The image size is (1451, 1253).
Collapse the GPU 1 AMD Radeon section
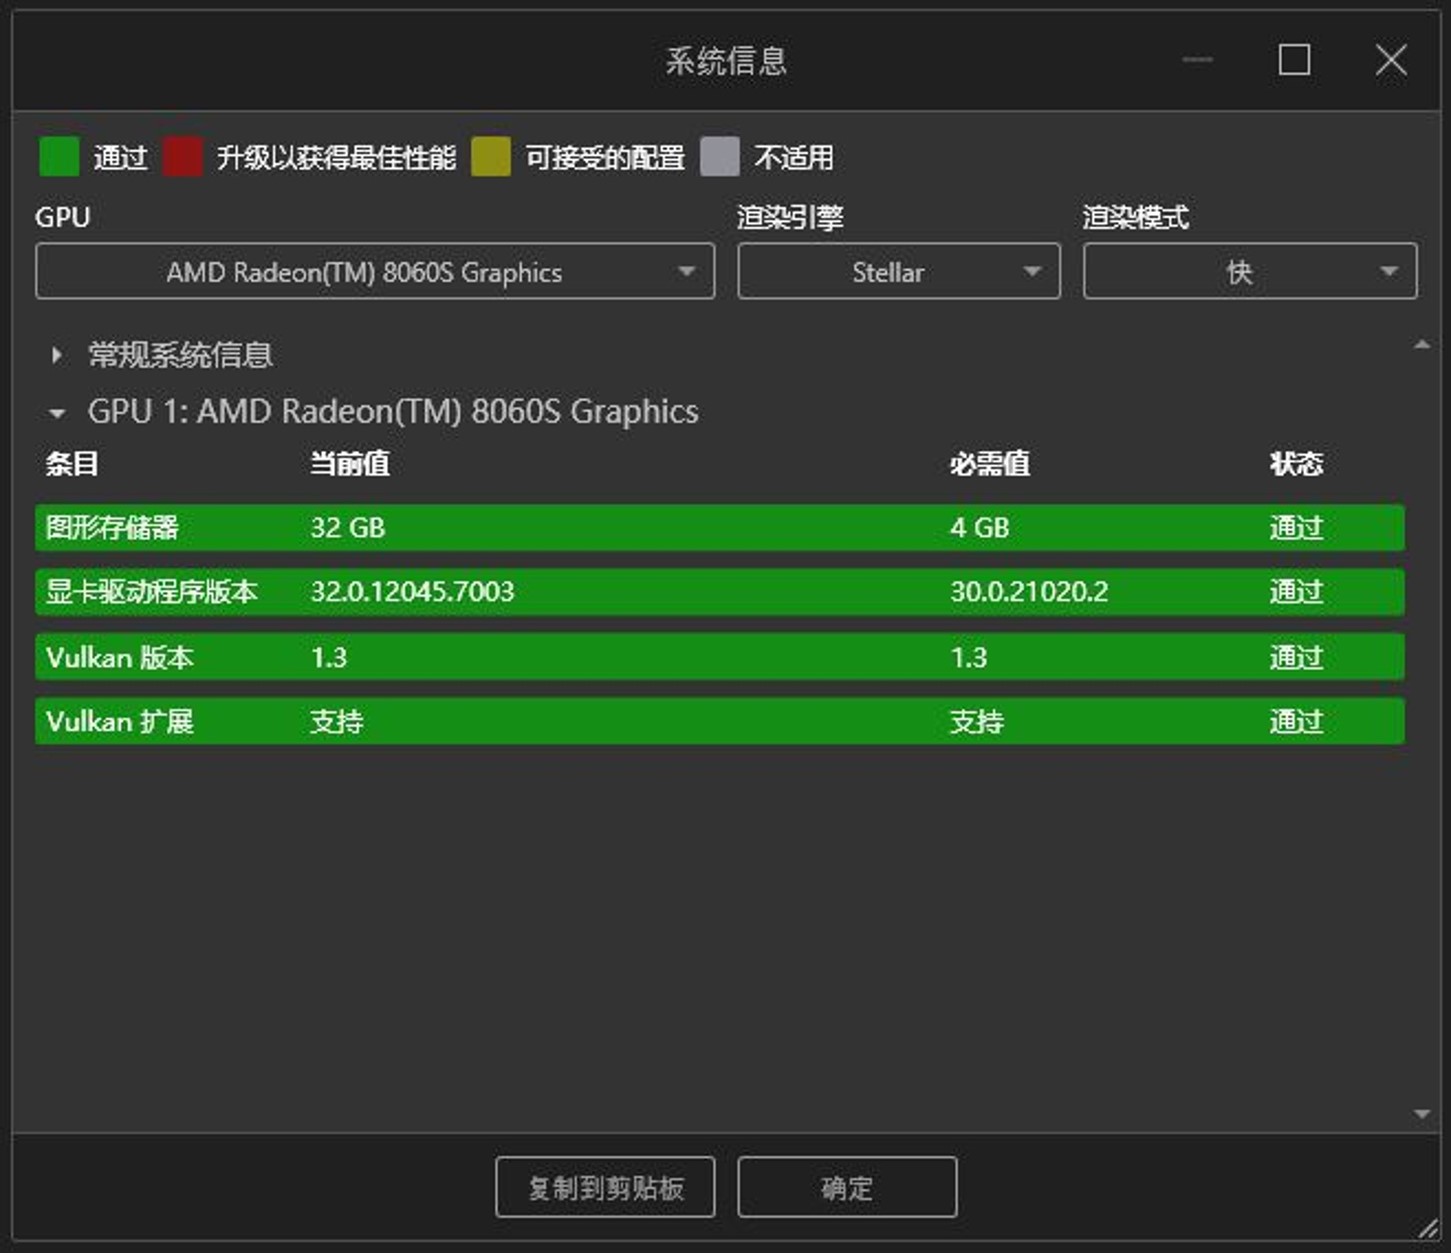57,412
